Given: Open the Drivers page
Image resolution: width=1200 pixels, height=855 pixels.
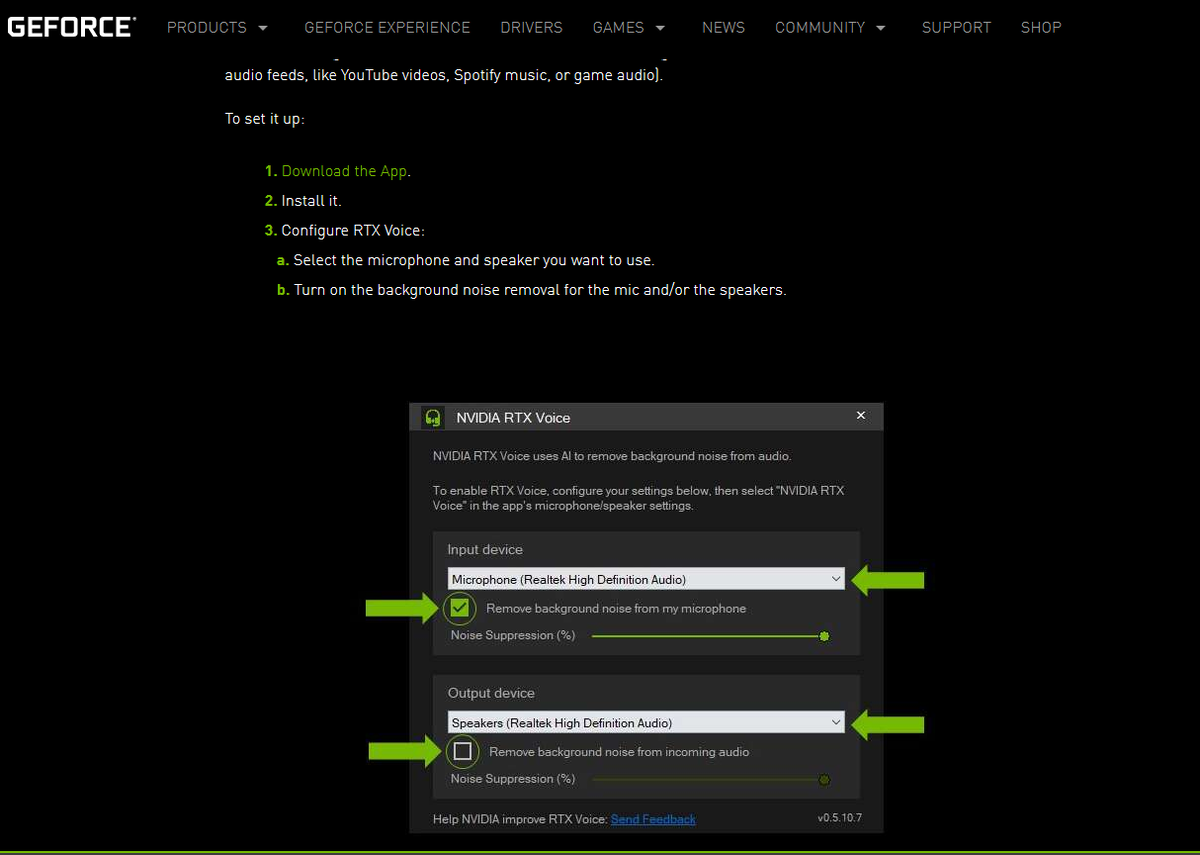Looking at the screenshot, I should (x=531, y=28).
